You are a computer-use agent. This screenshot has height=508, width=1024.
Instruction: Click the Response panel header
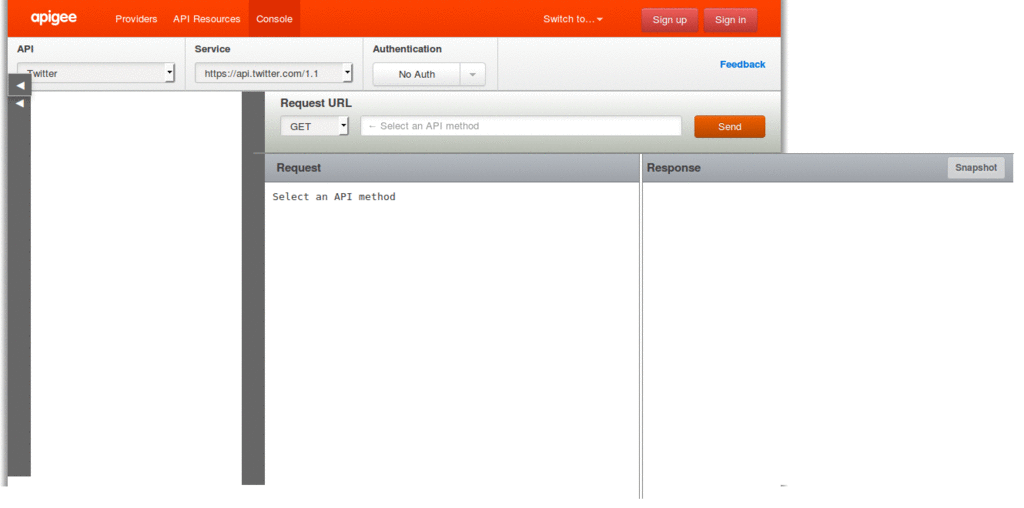827,168
